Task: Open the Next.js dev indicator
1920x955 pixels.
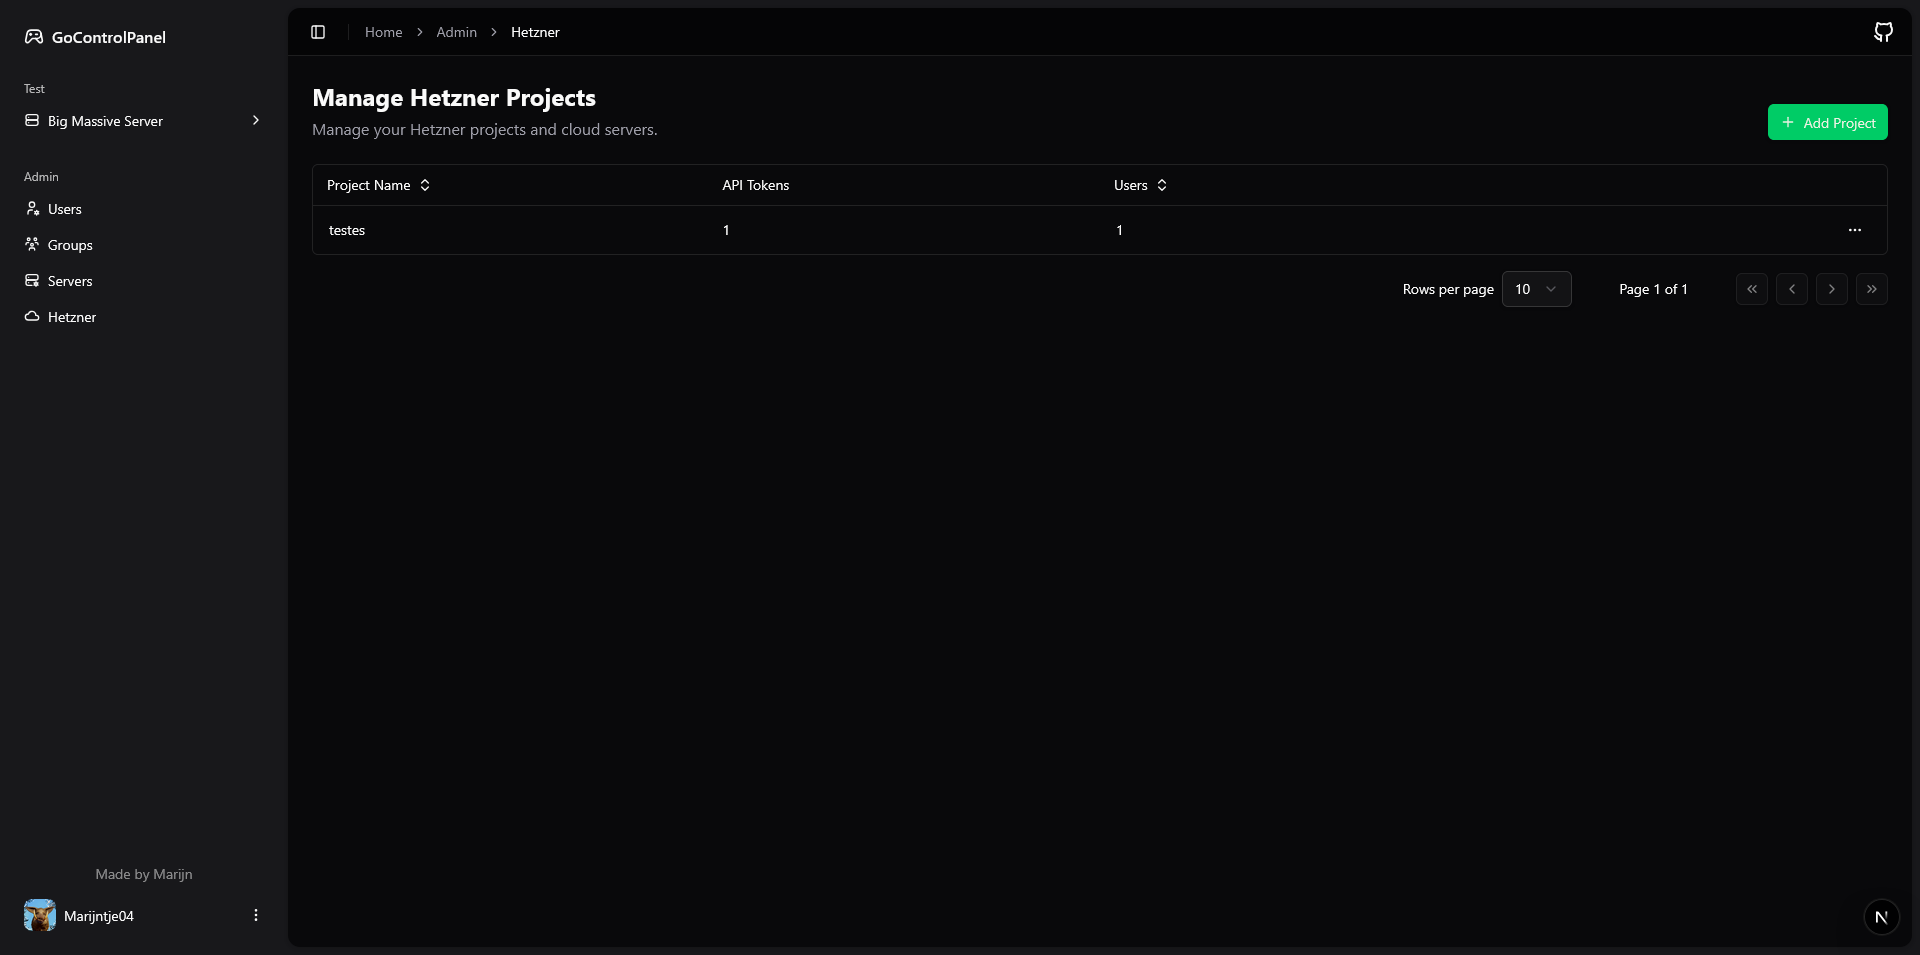Action: point(1881,917)
